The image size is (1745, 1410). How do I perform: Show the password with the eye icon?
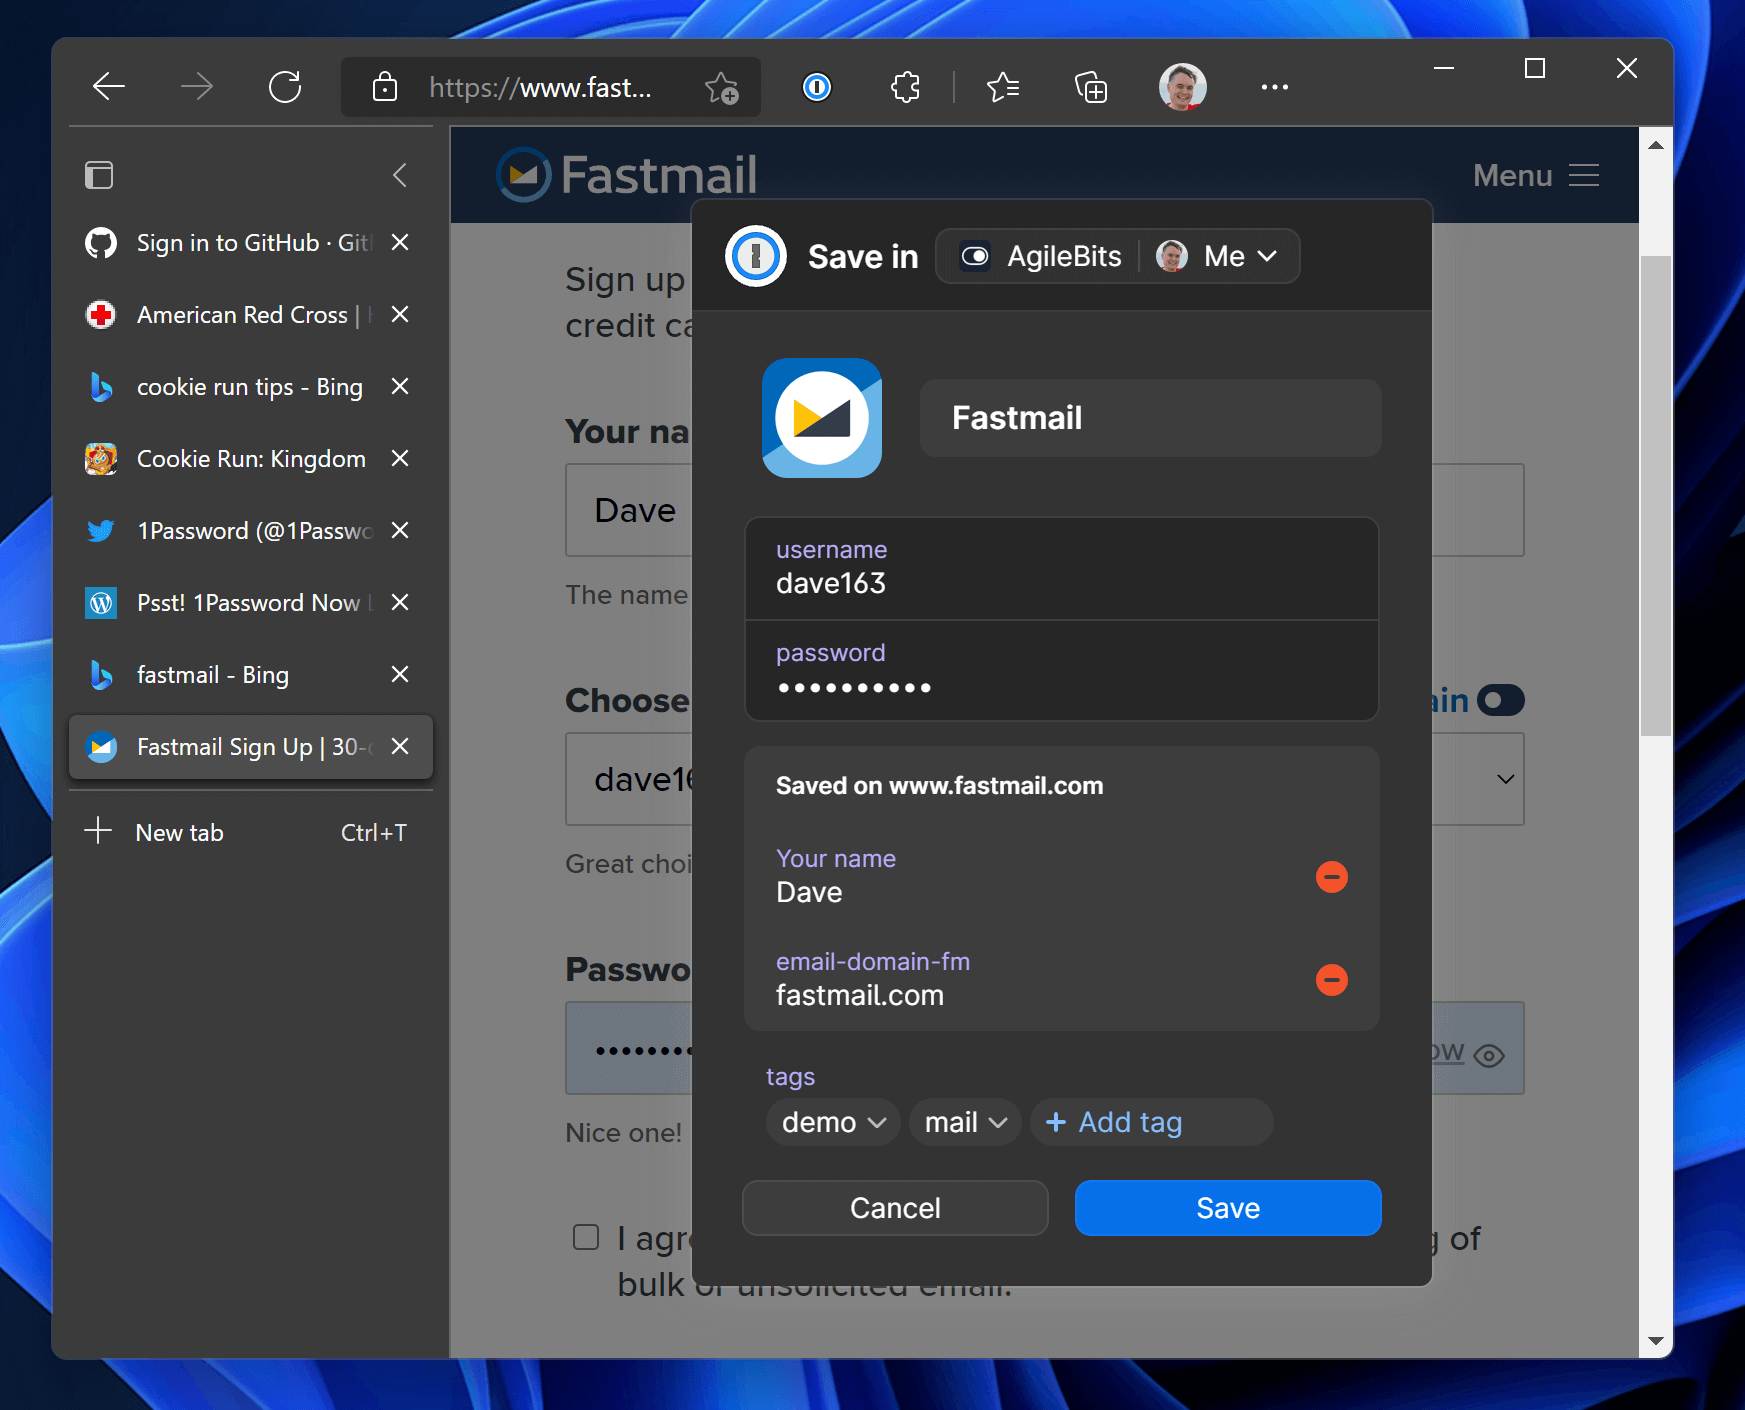1491,1053
